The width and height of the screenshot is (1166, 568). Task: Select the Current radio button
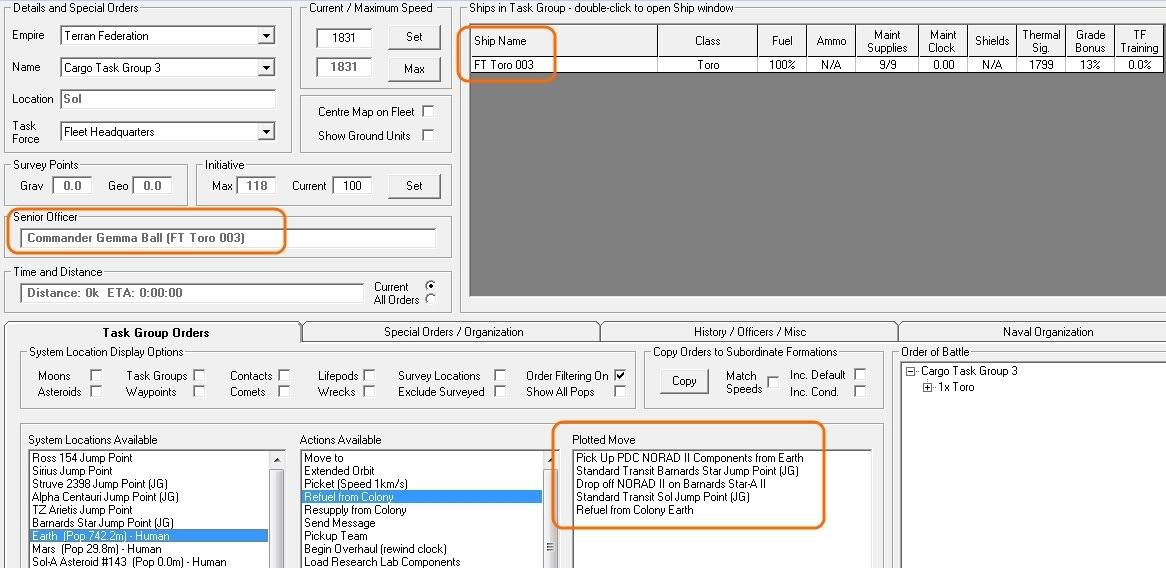429,286
